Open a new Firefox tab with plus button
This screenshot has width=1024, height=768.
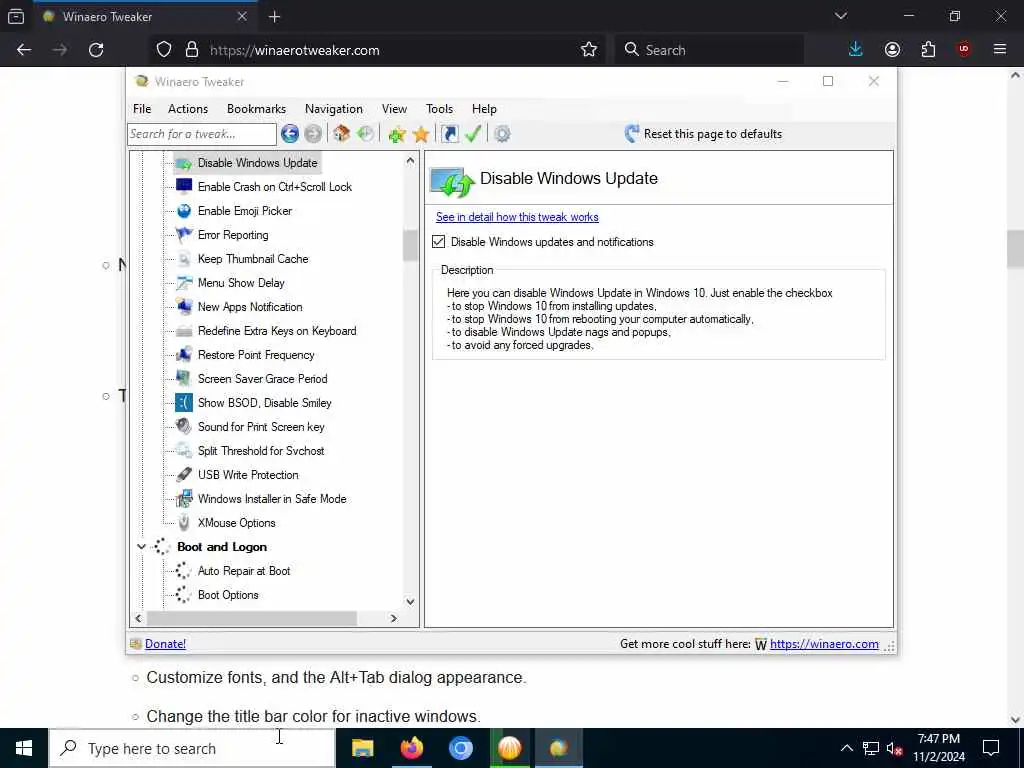(x=274, y=17)
